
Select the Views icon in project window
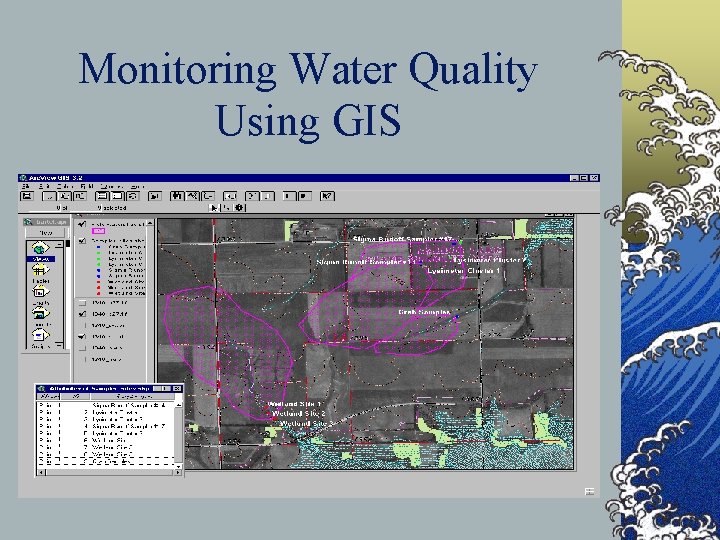(40, 248)
